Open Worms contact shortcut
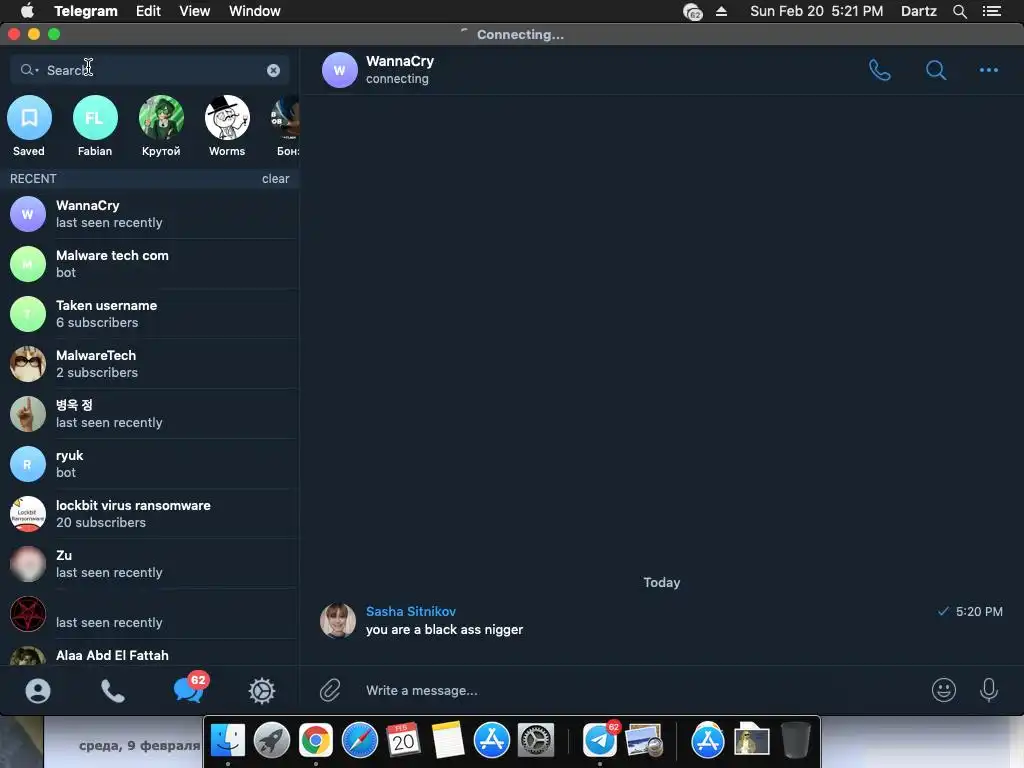This screenshot has width=1024, height=768. [227, 126]
